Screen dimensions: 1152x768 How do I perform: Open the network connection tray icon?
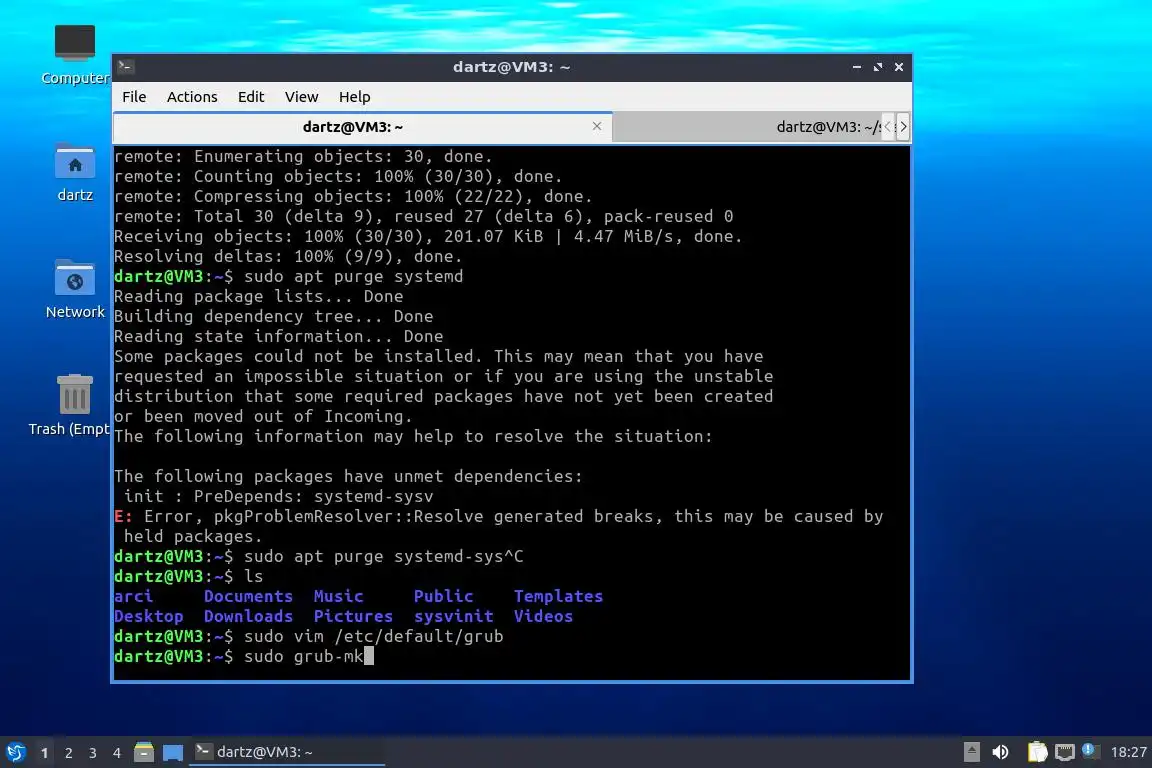(1065, 752)
